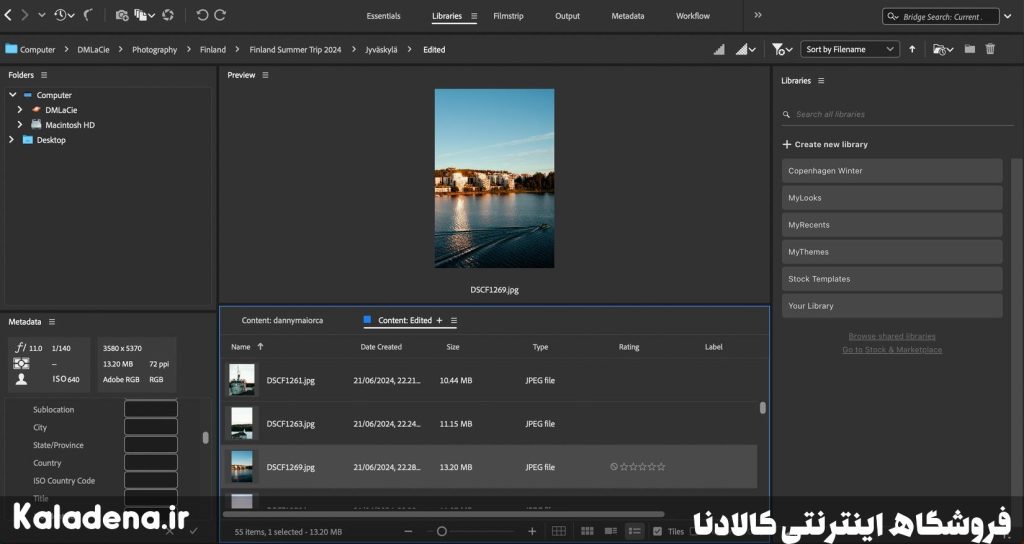This screenshot has width=1024, height=544.
Task: Navigate to Jyväskylä in the path bar
Action: [x=381, y=50]
